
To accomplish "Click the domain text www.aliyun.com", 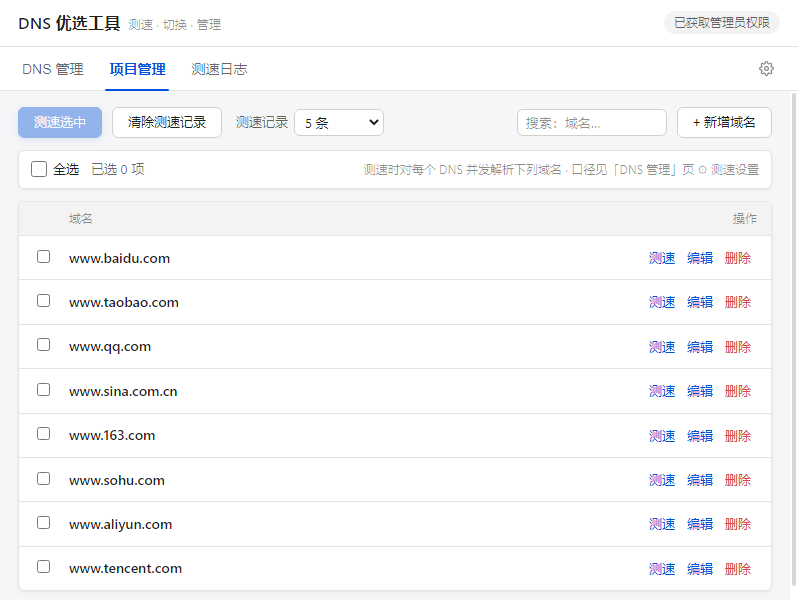I will [121, 525].
